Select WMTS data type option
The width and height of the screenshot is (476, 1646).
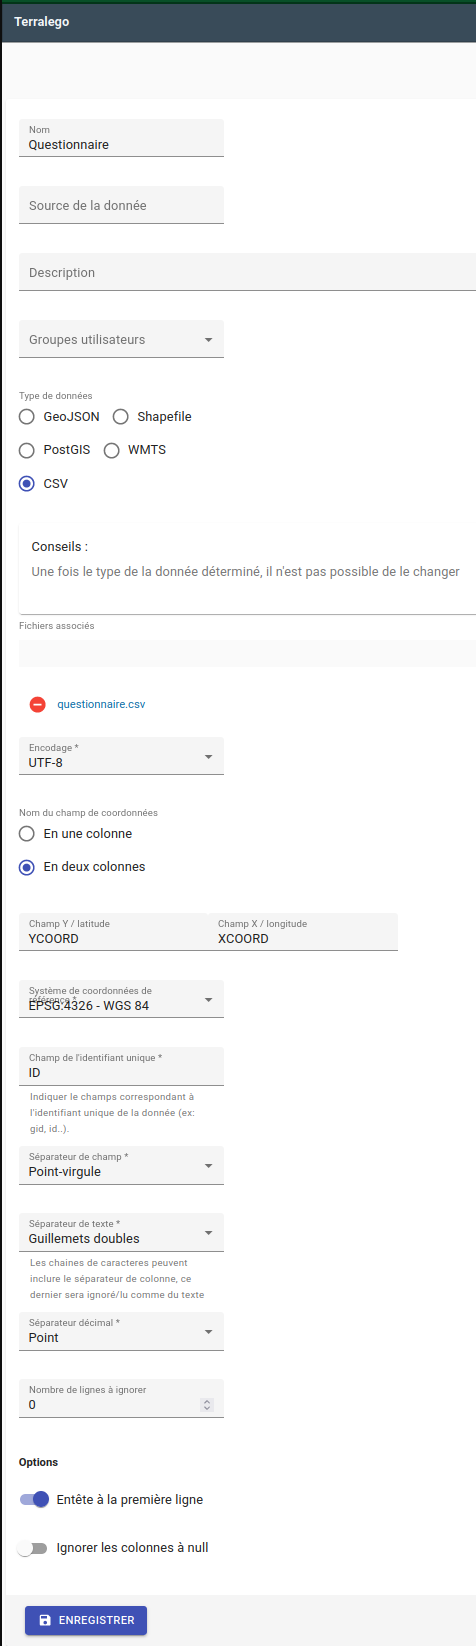112,450
